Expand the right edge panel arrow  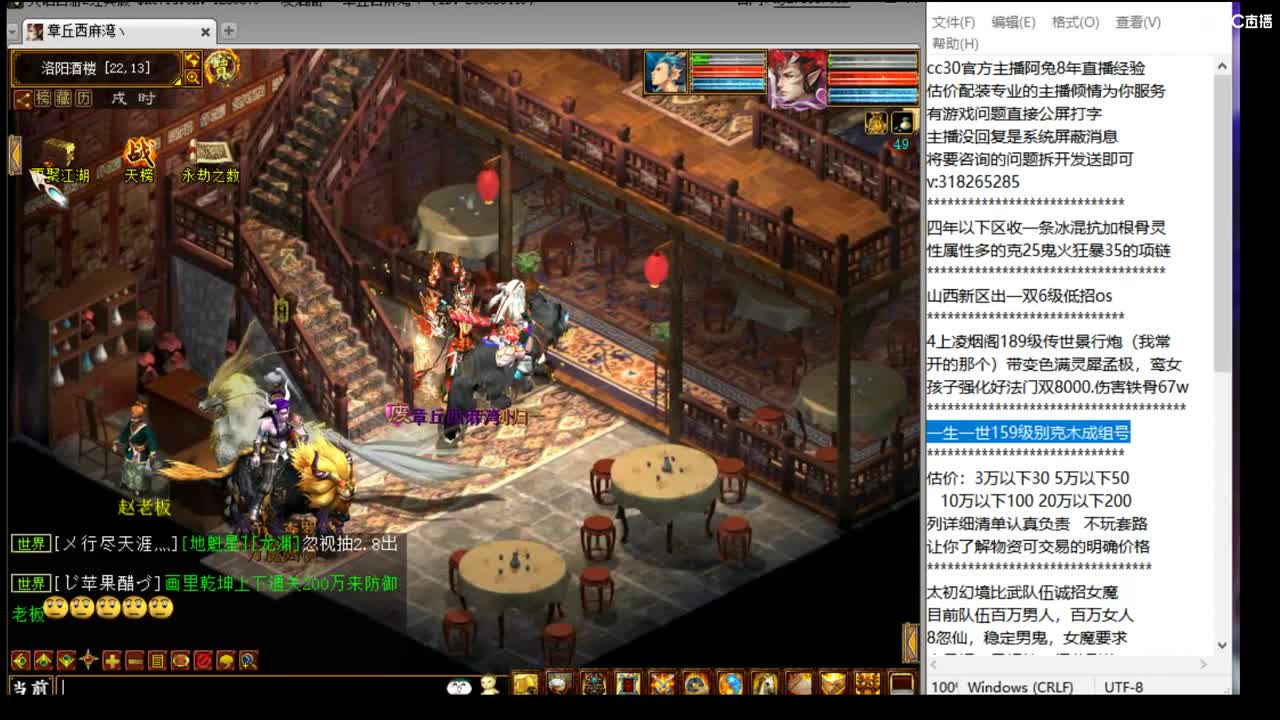click(910, 643)
